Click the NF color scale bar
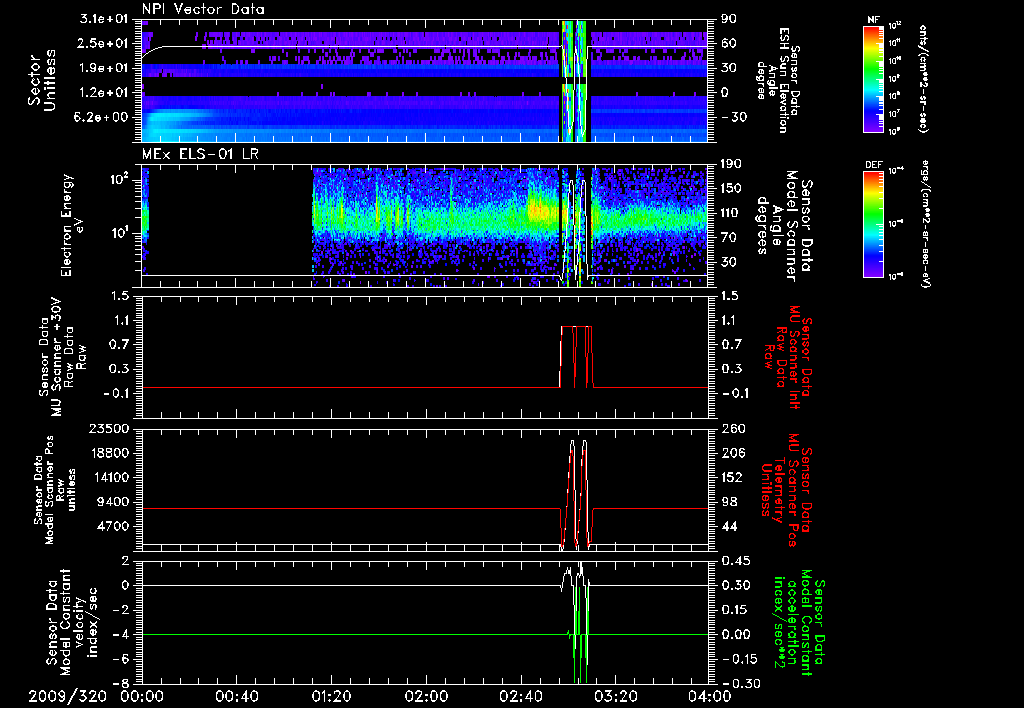The width and height of the screenshot is (1024, 708). (x=871, y=79)
